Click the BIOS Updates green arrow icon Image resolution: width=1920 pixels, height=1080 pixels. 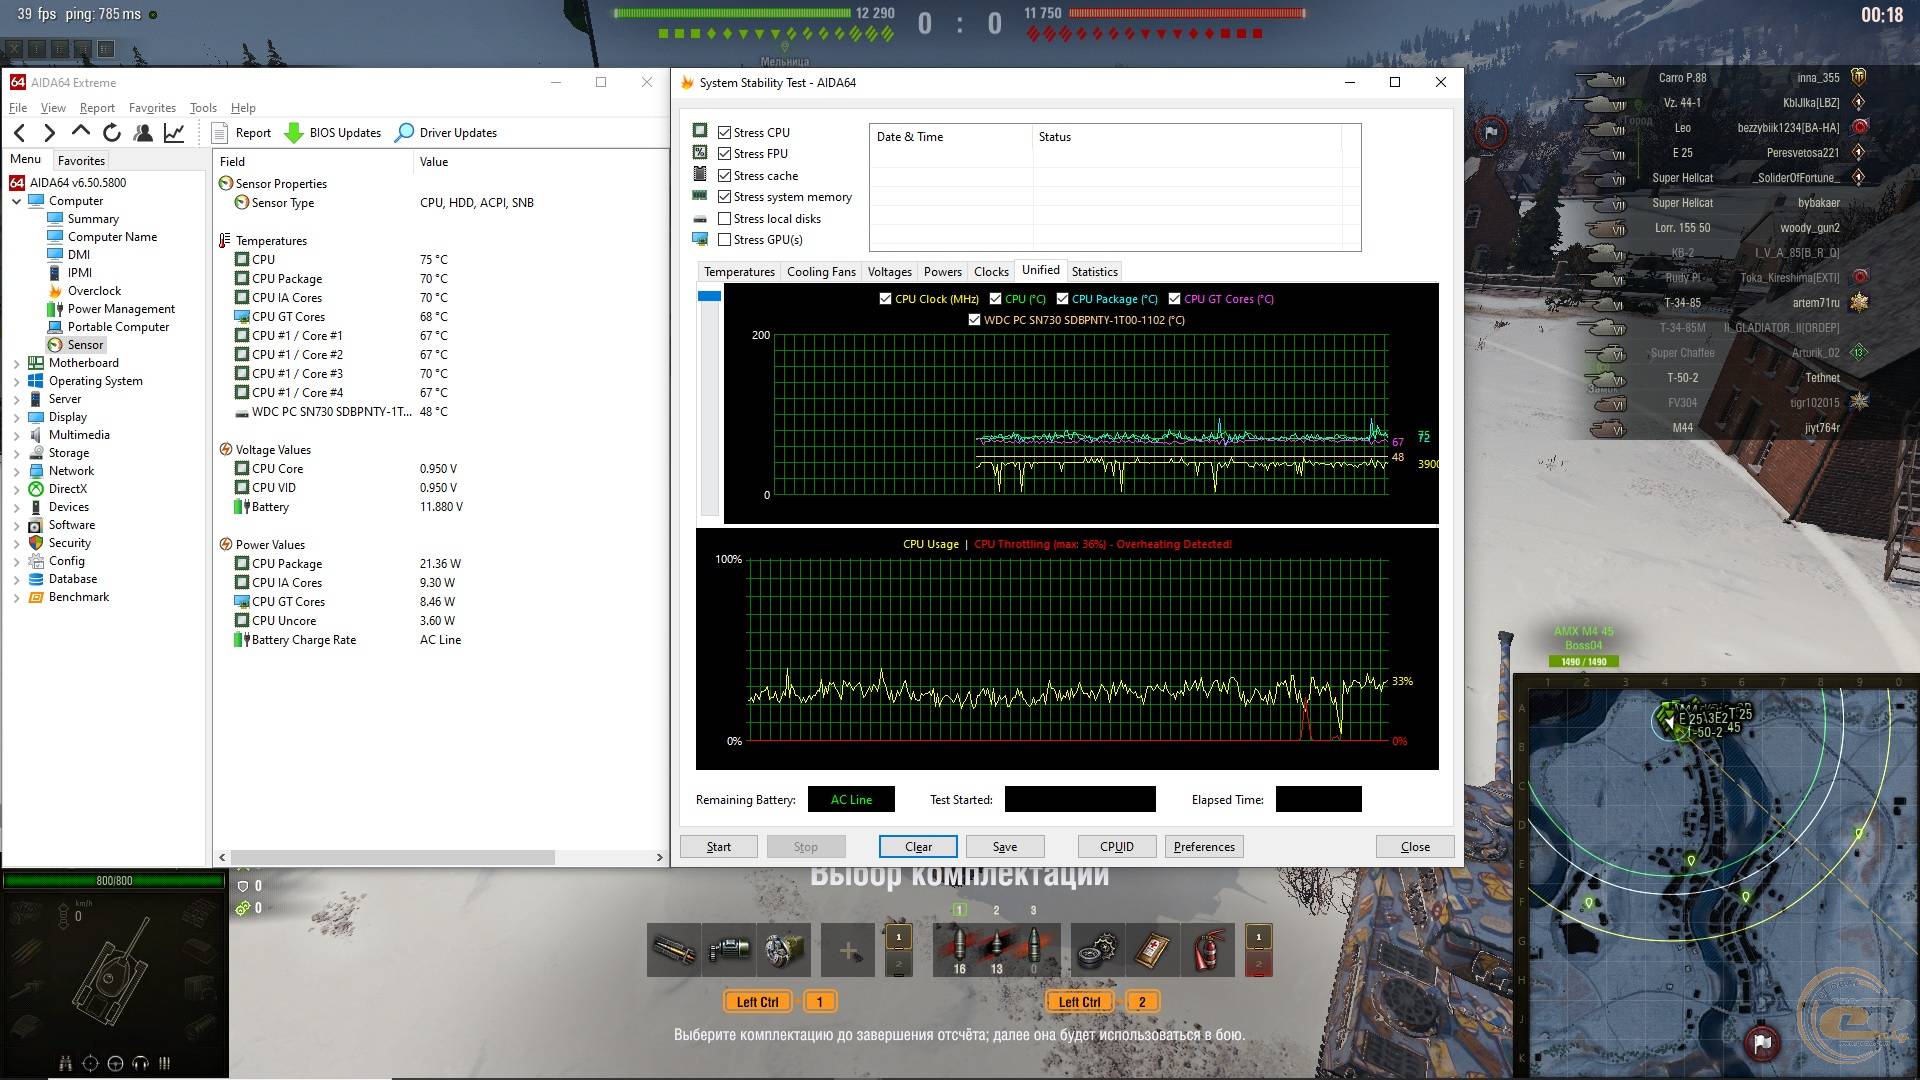coord(294,133)
